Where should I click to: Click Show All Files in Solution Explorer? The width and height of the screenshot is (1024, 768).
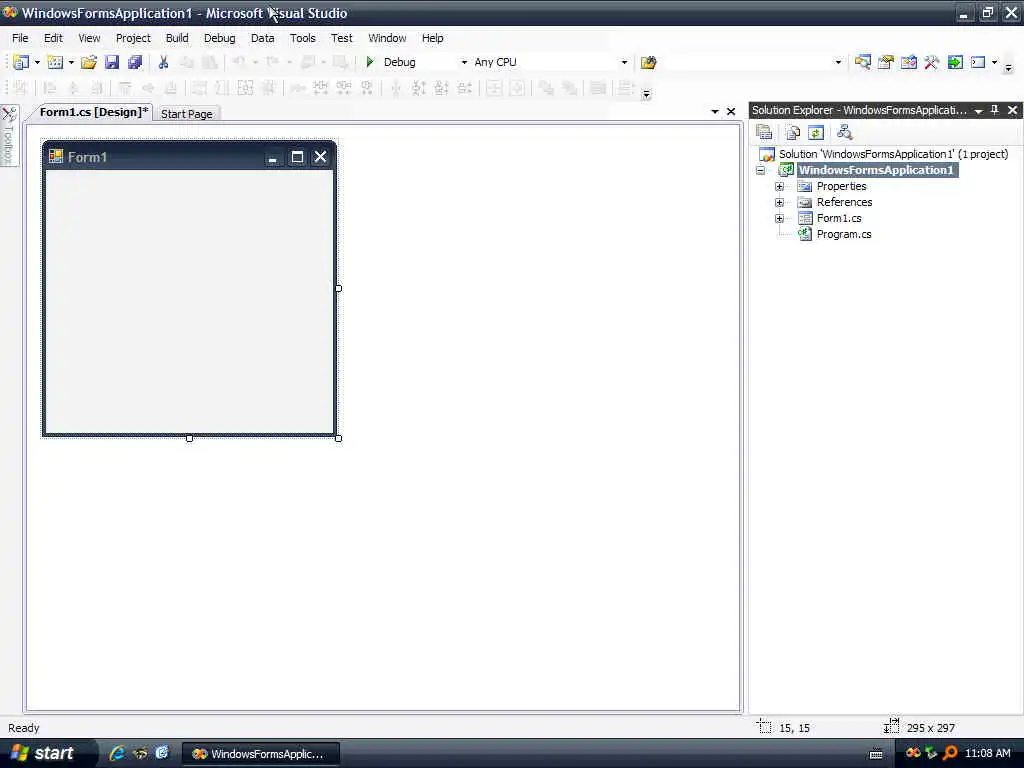[793, 133]
